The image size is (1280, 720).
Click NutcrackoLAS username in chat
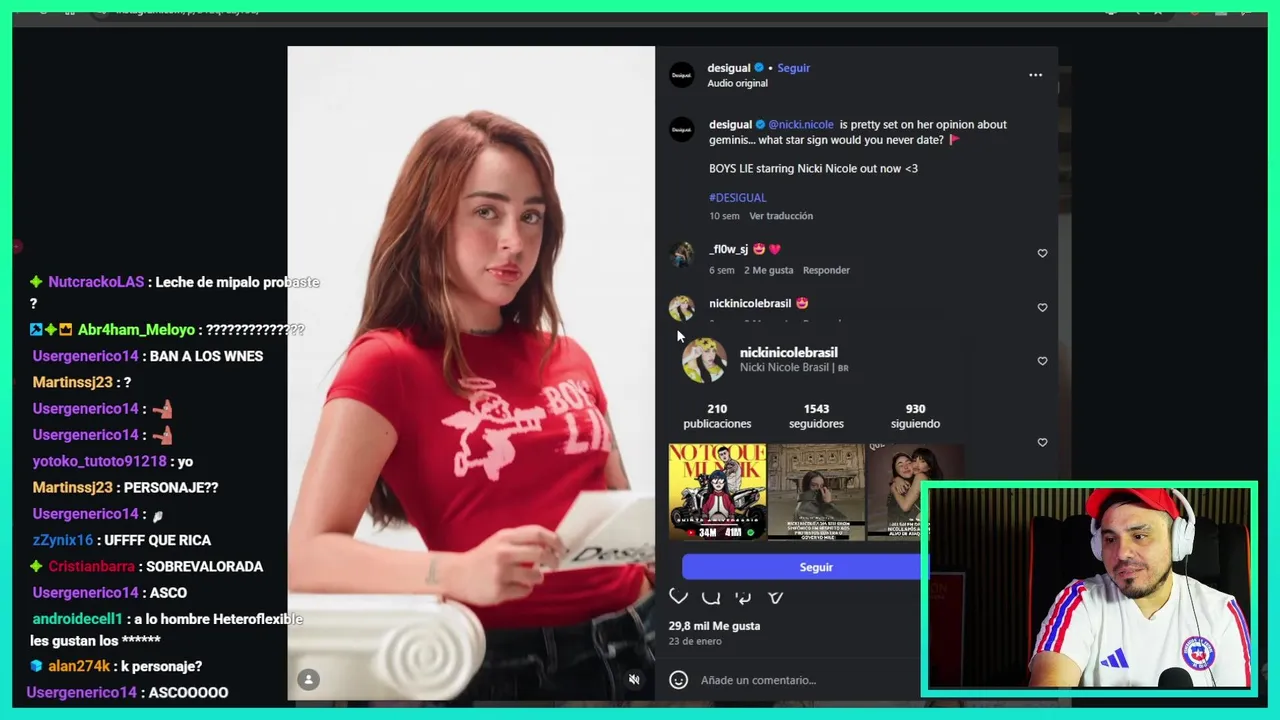96,283
